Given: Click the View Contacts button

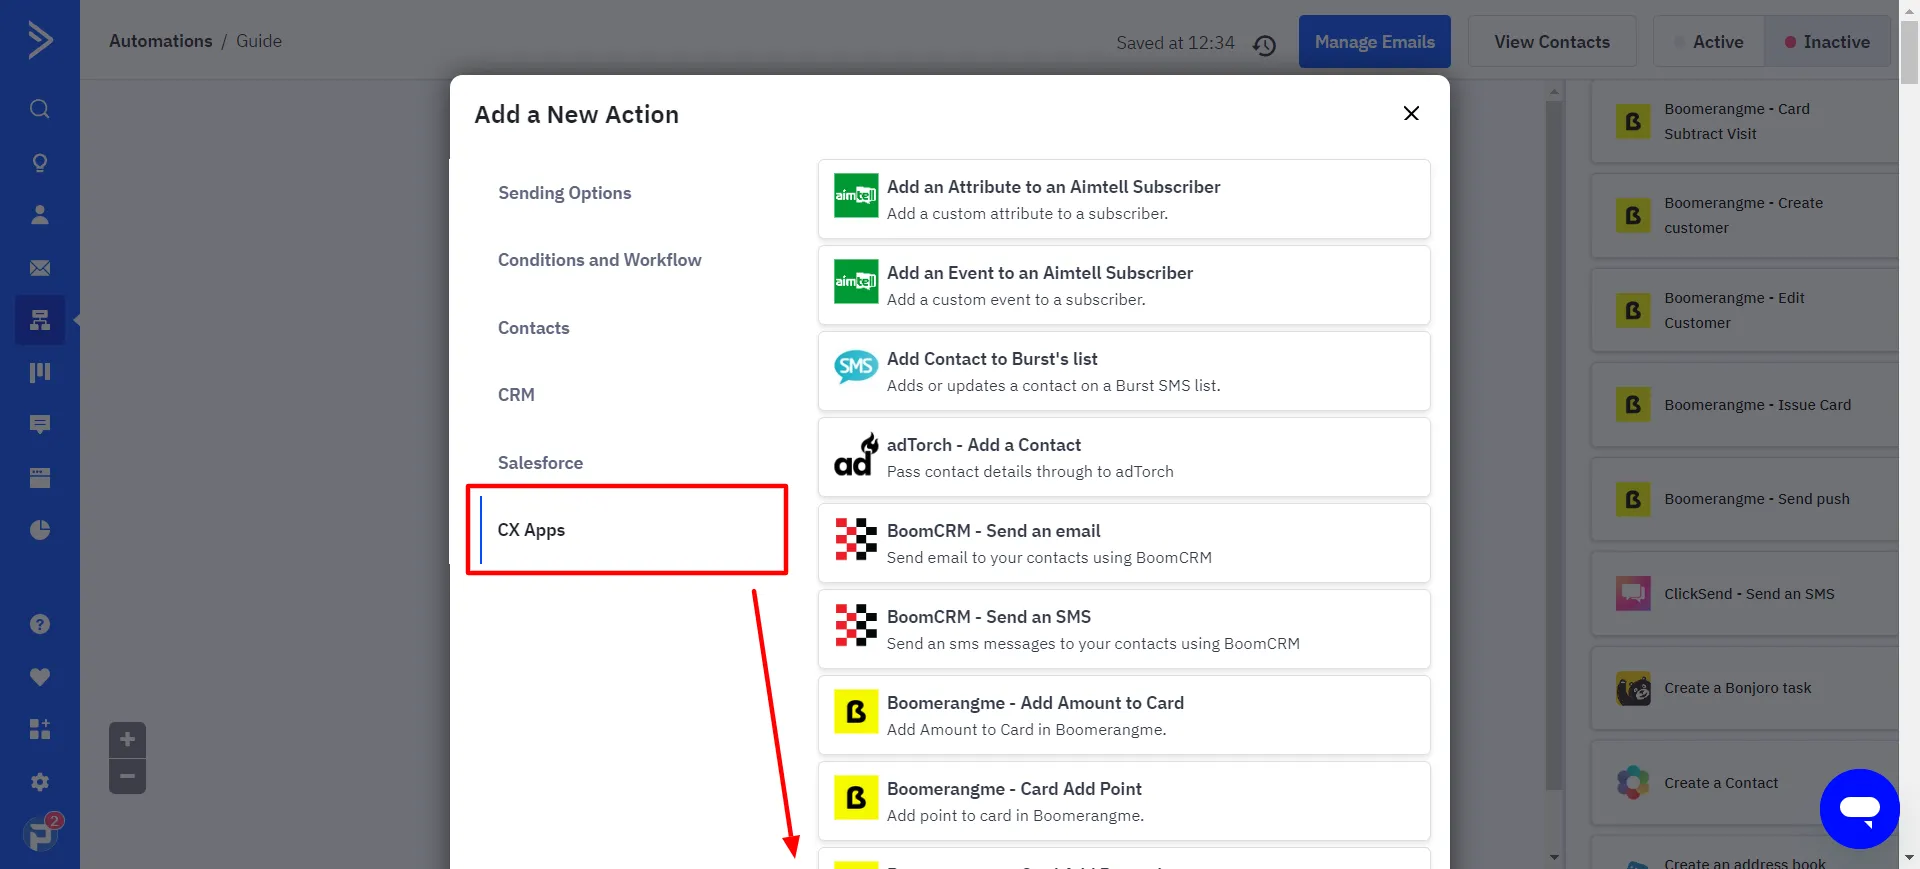Looking at the screenshot, I should 1552,42.
